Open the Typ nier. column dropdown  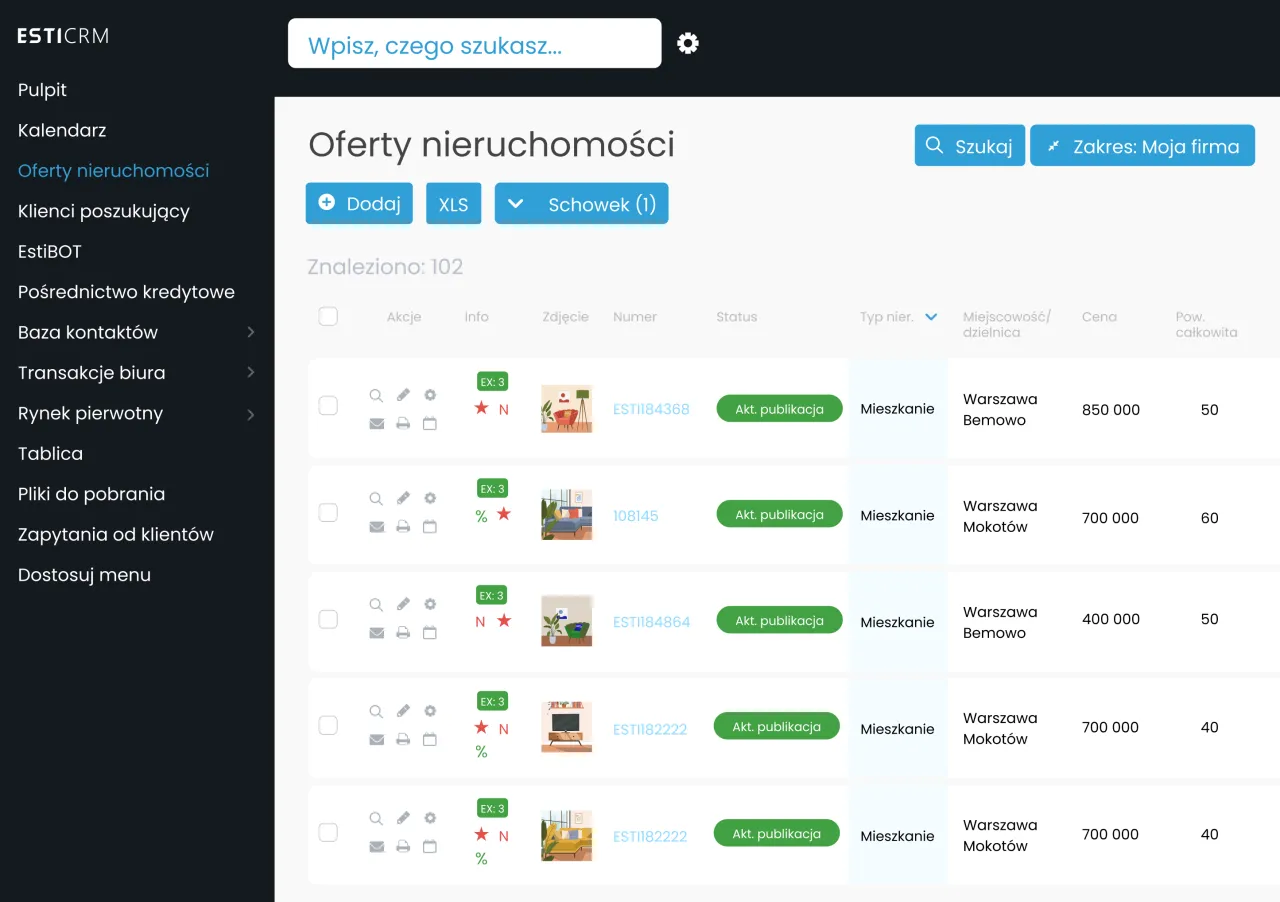pyautogui.click(x=932, y=315)
